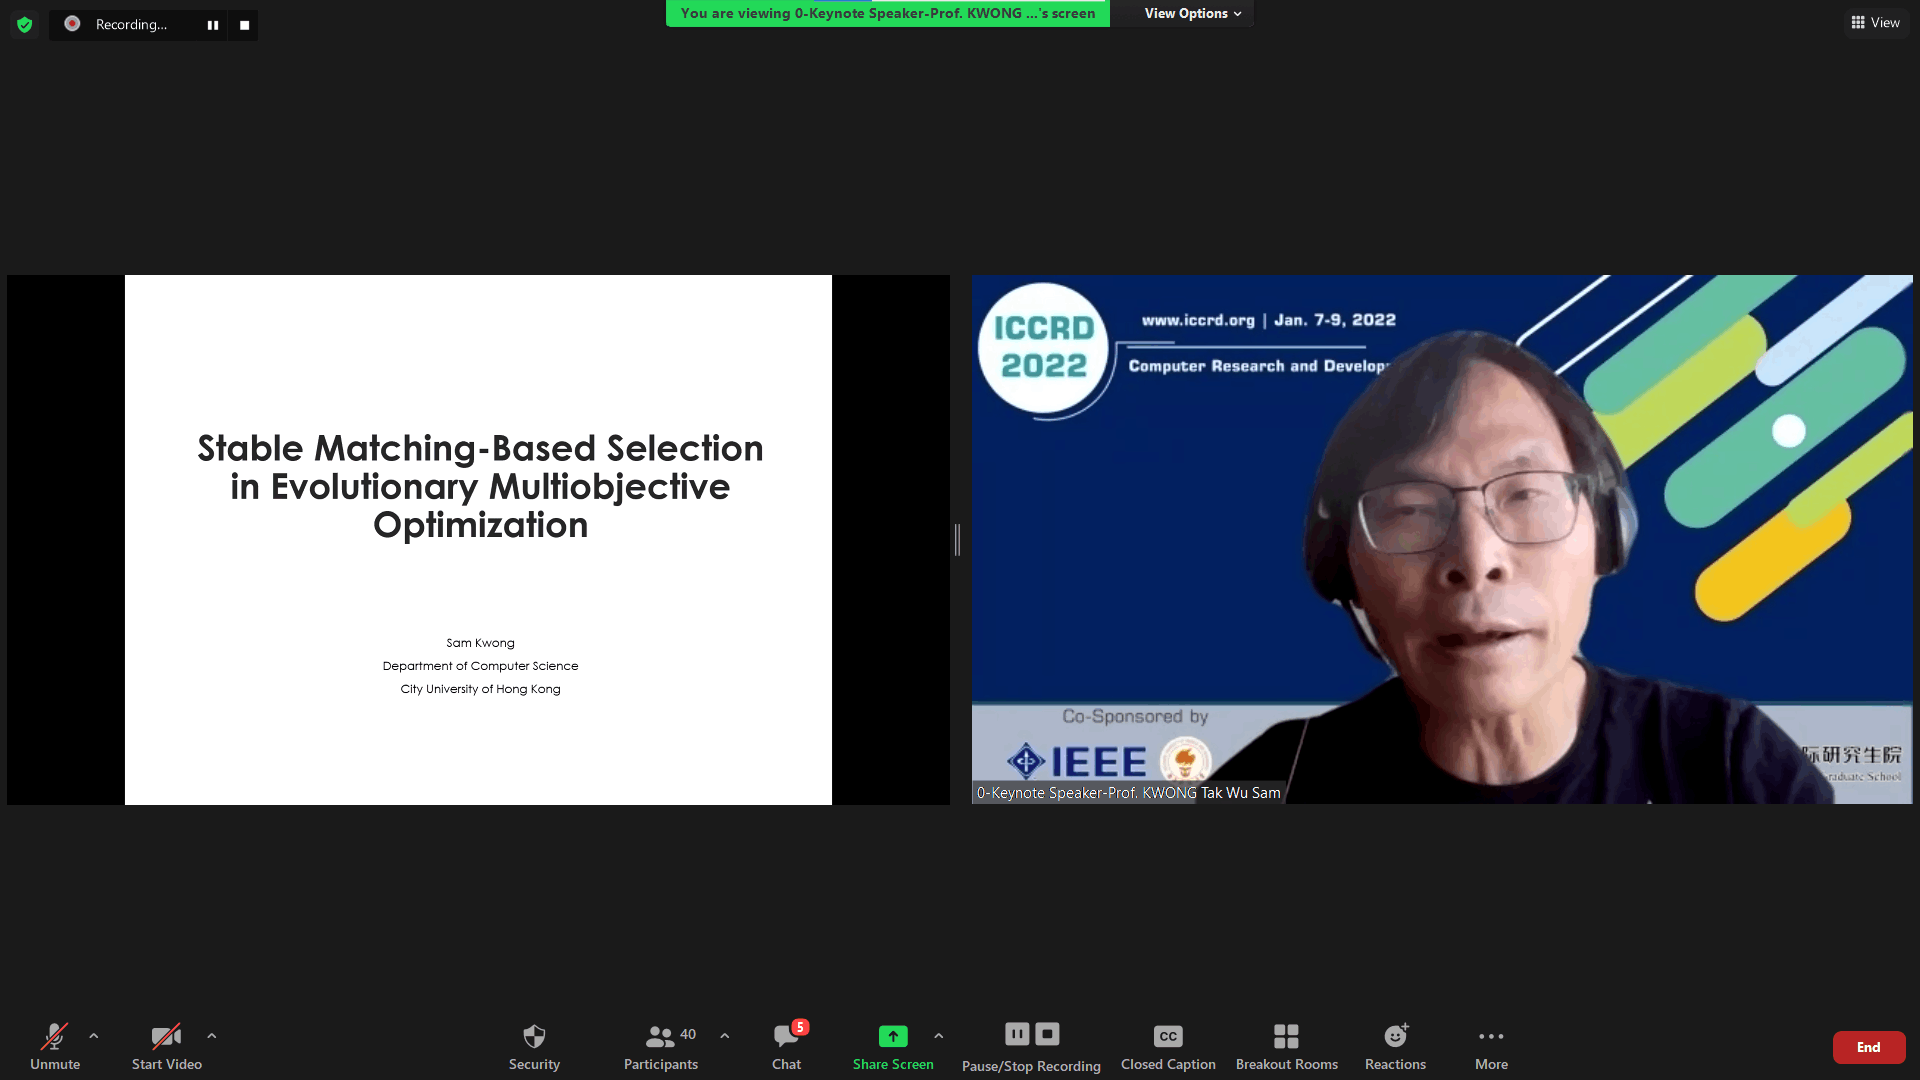Click the shared slide titled Stable Matching-Based Selection
The image size is (1920, 1080).
click(x=478, y=540)
